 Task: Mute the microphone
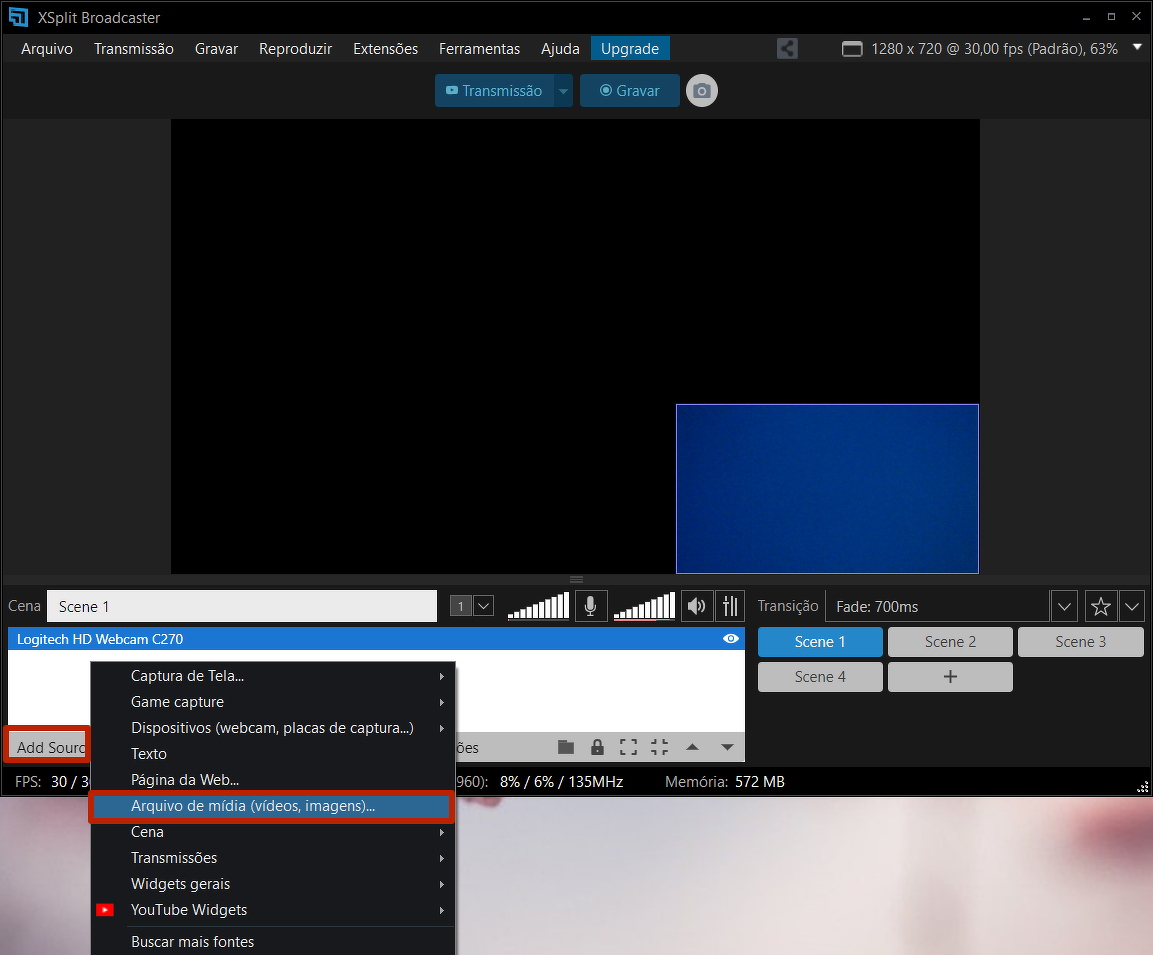(x=591, y=606)
